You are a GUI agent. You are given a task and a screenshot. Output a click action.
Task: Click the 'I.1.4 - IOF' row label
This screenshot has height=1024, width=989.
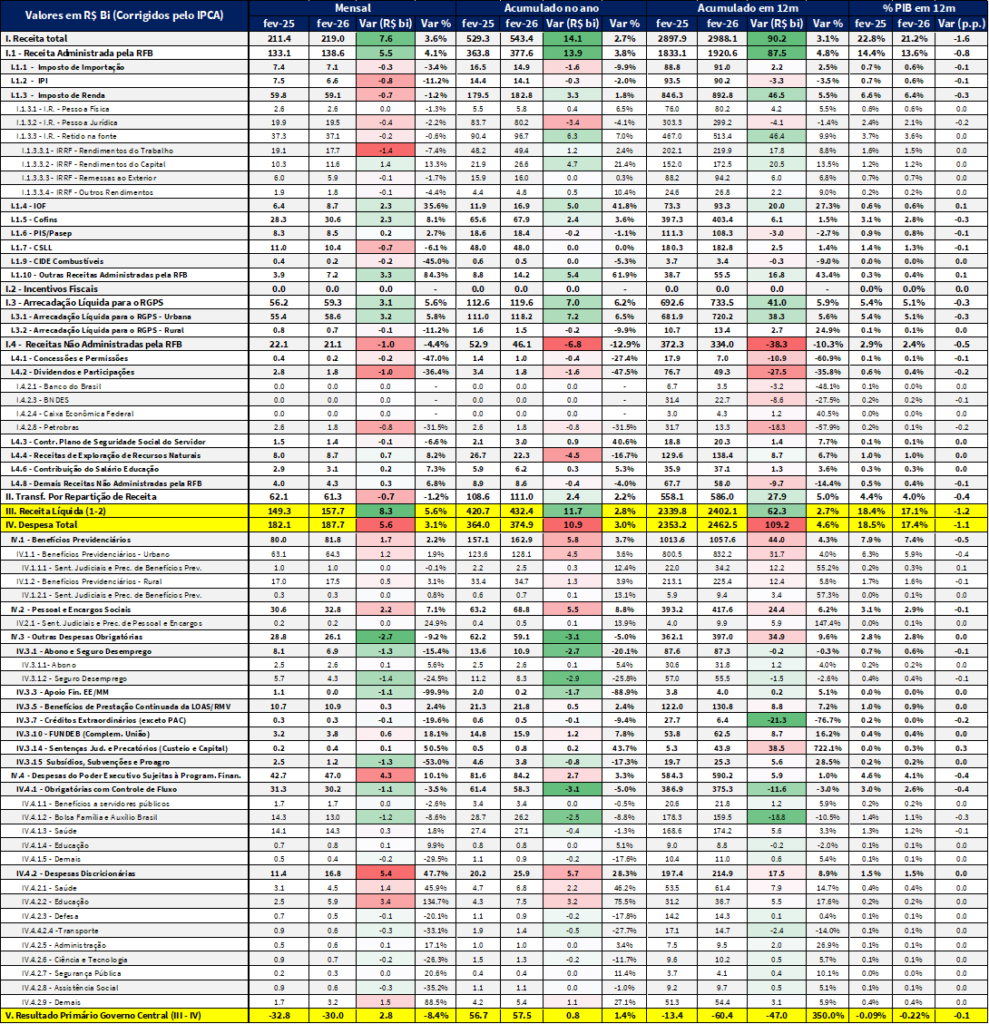pyautogui.click(x=40, y=205)
